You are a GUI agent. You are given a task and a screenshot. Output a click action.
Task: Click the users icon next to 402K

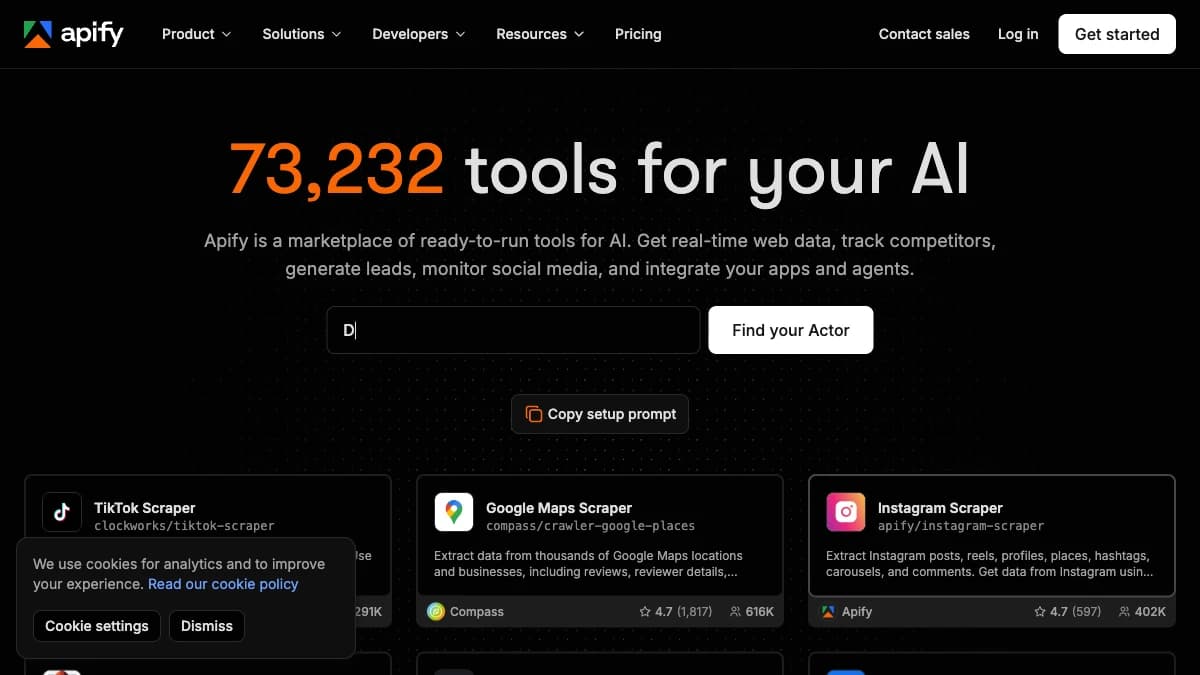pos(1125,611)
